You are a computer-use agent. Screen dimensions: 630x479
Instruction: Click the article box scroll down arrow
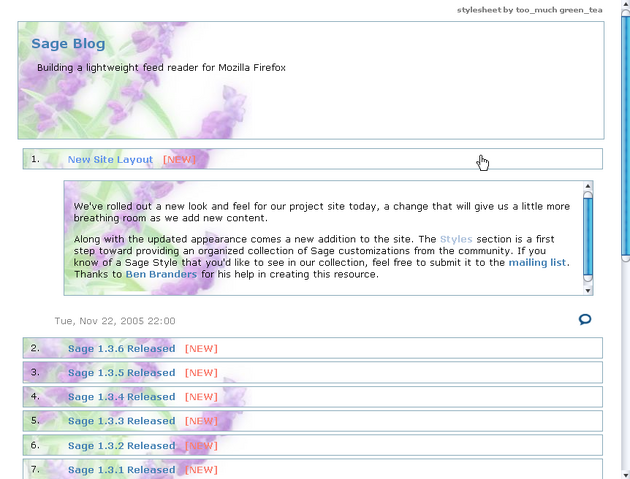click(588, 291)
